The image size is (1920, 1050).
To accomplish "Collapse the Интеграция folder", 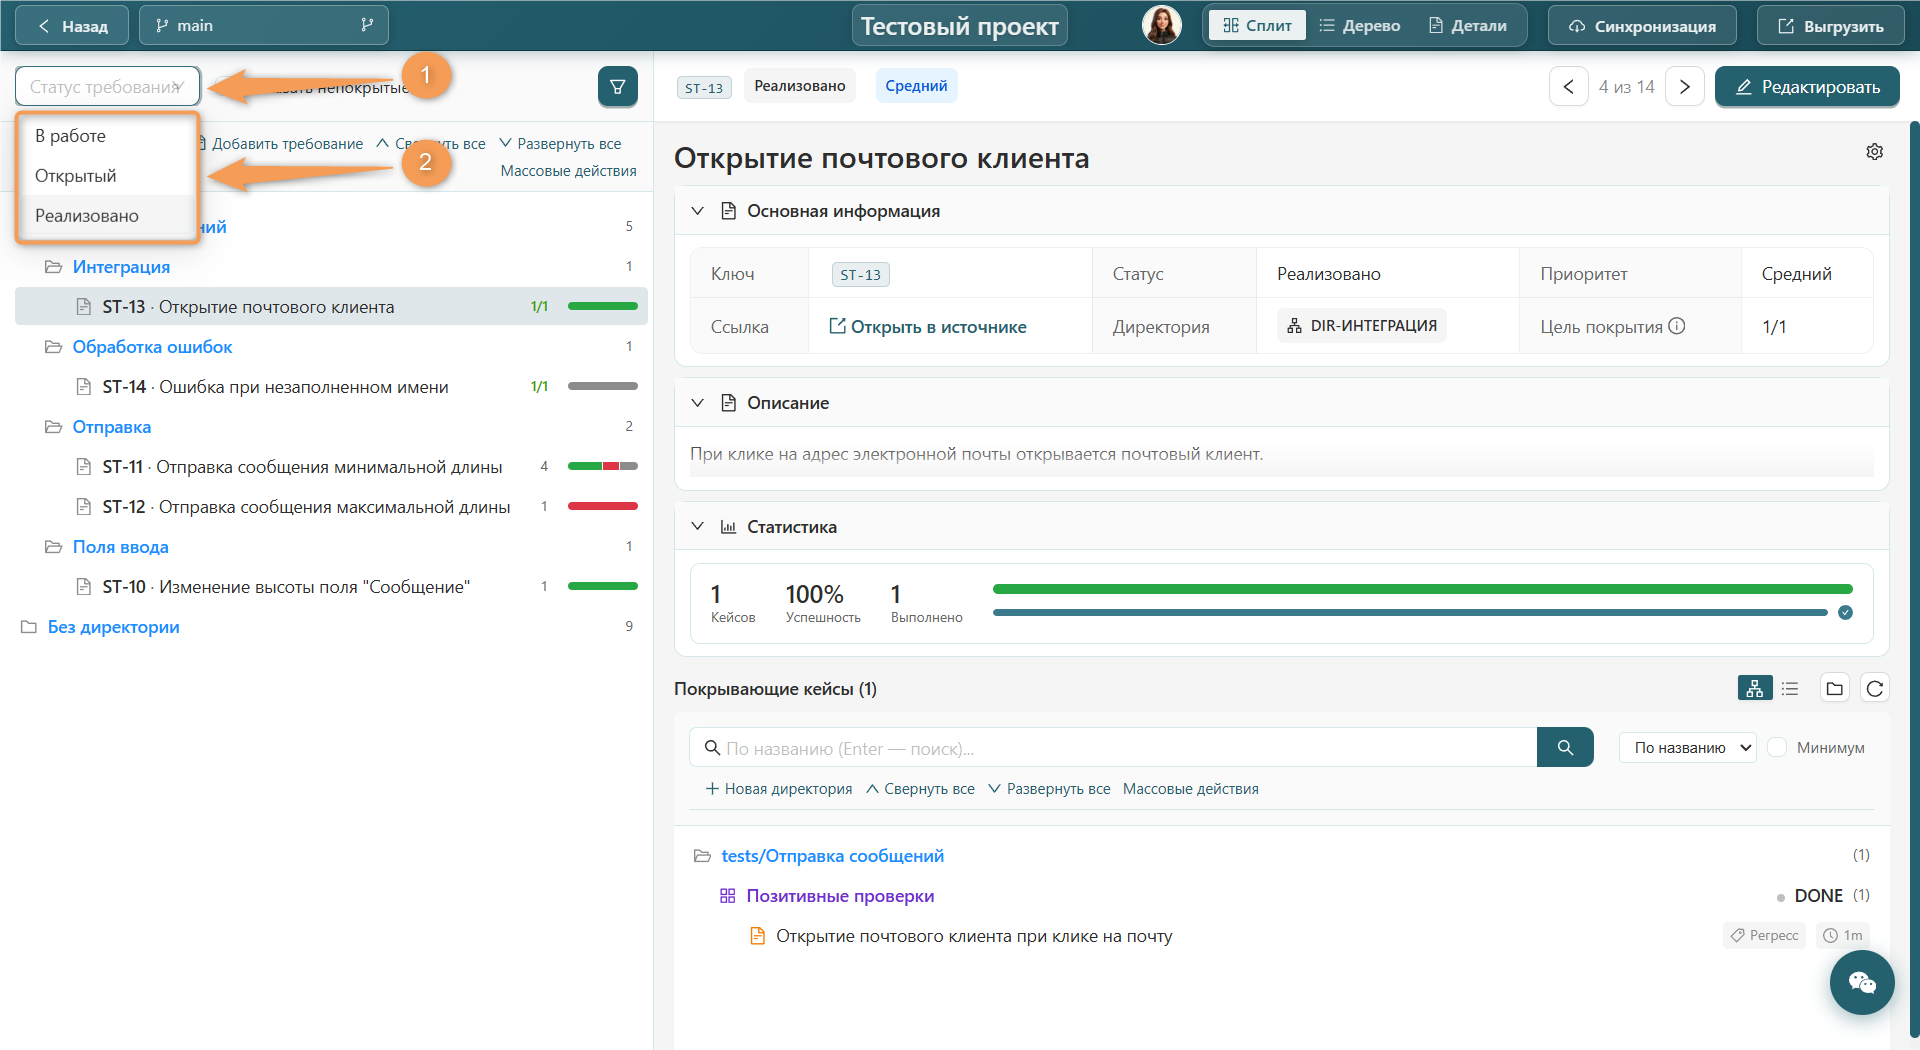I will pyautogui.click(x=53, y=267).
